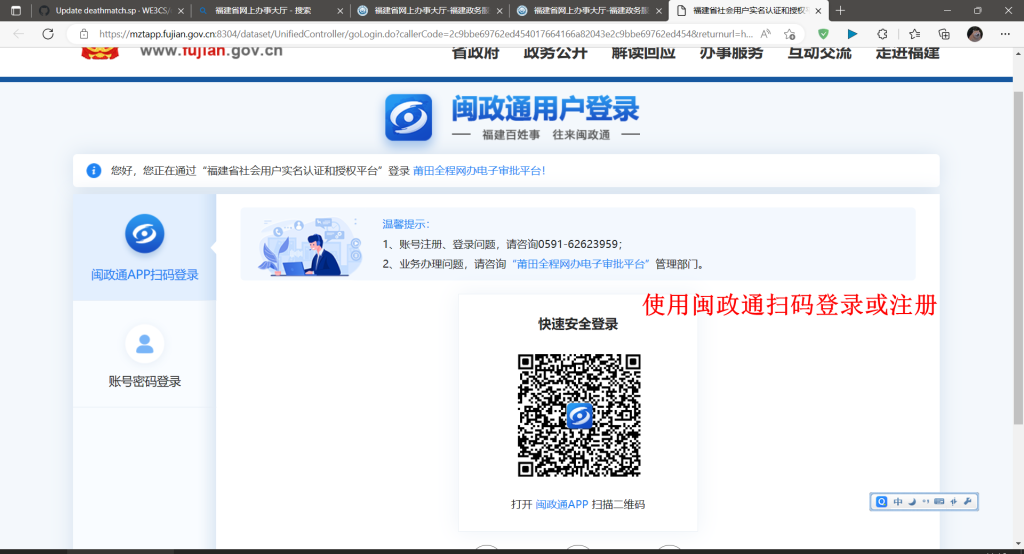Click the input bar toolbox icon
Screen dimensions: 1024x554
[x=953, y=502]
